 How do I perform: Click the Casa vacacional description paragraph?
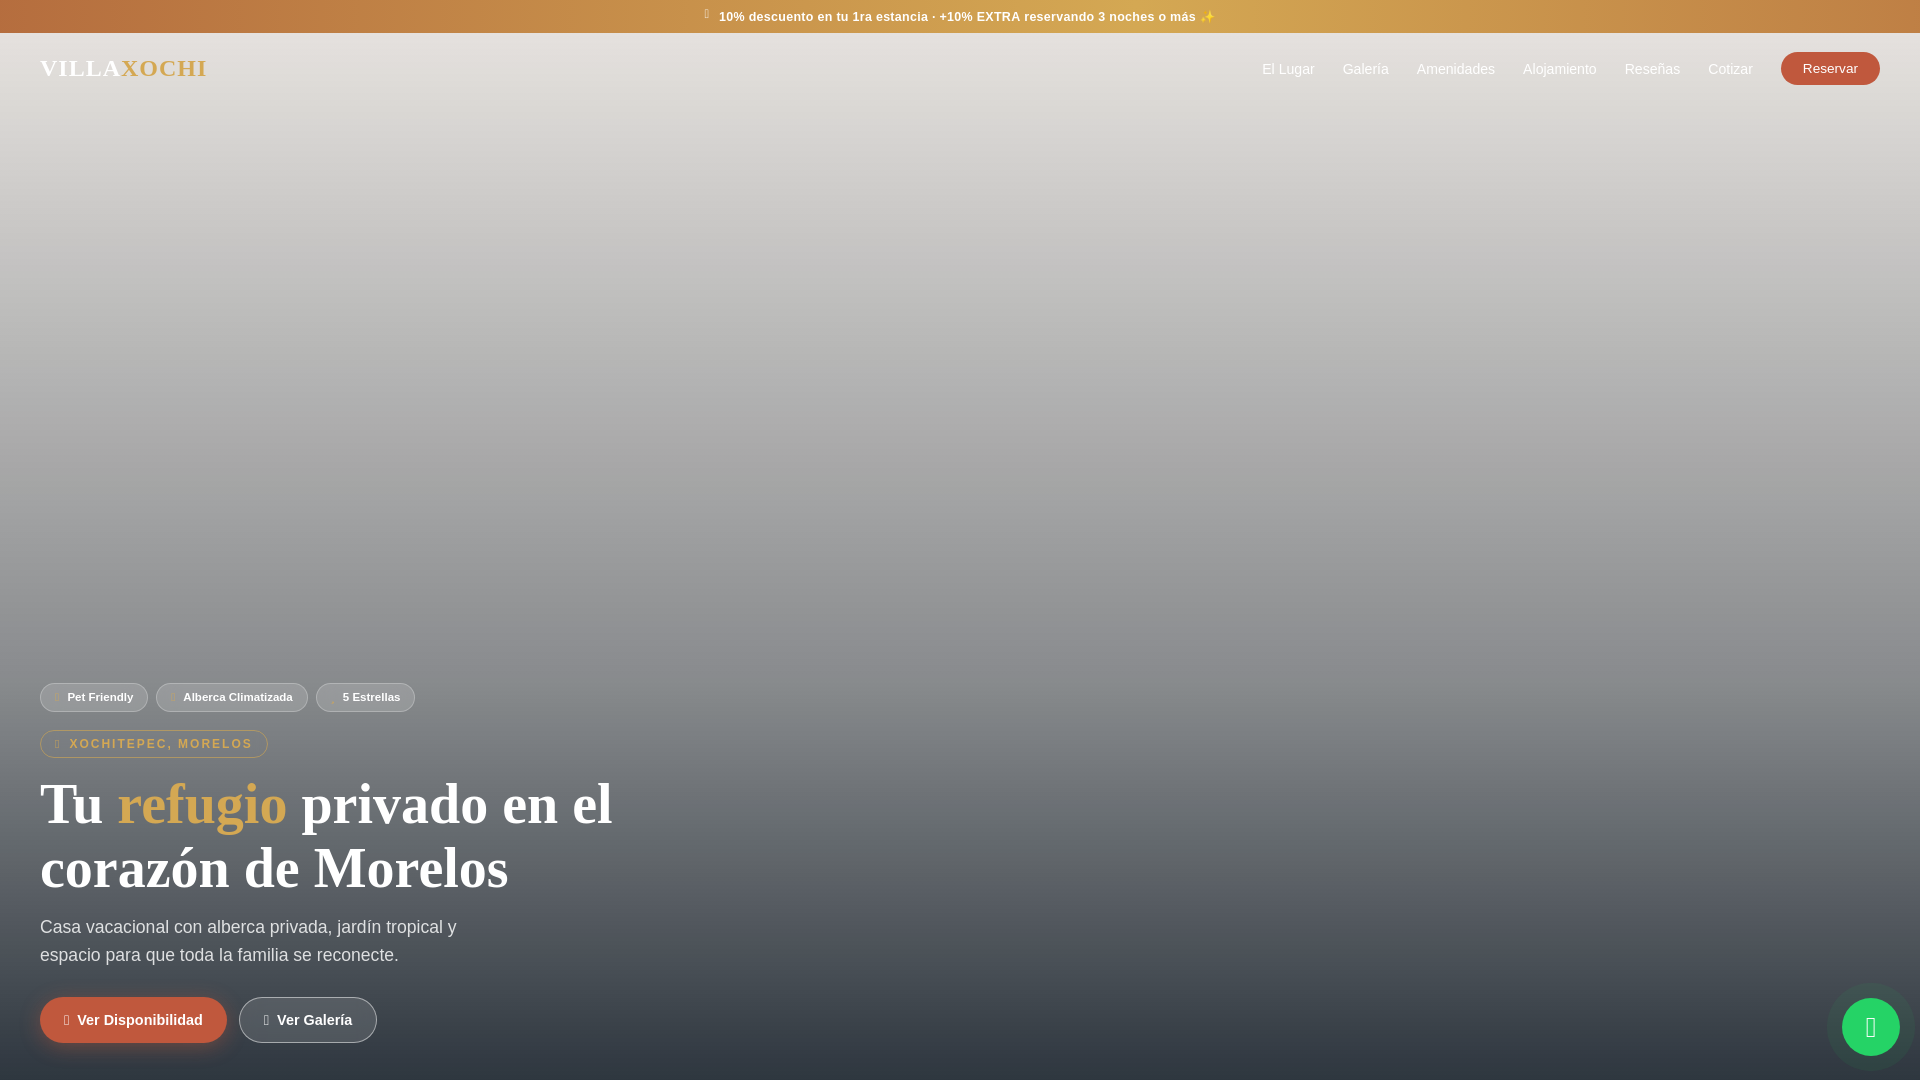tap(248, 941)
